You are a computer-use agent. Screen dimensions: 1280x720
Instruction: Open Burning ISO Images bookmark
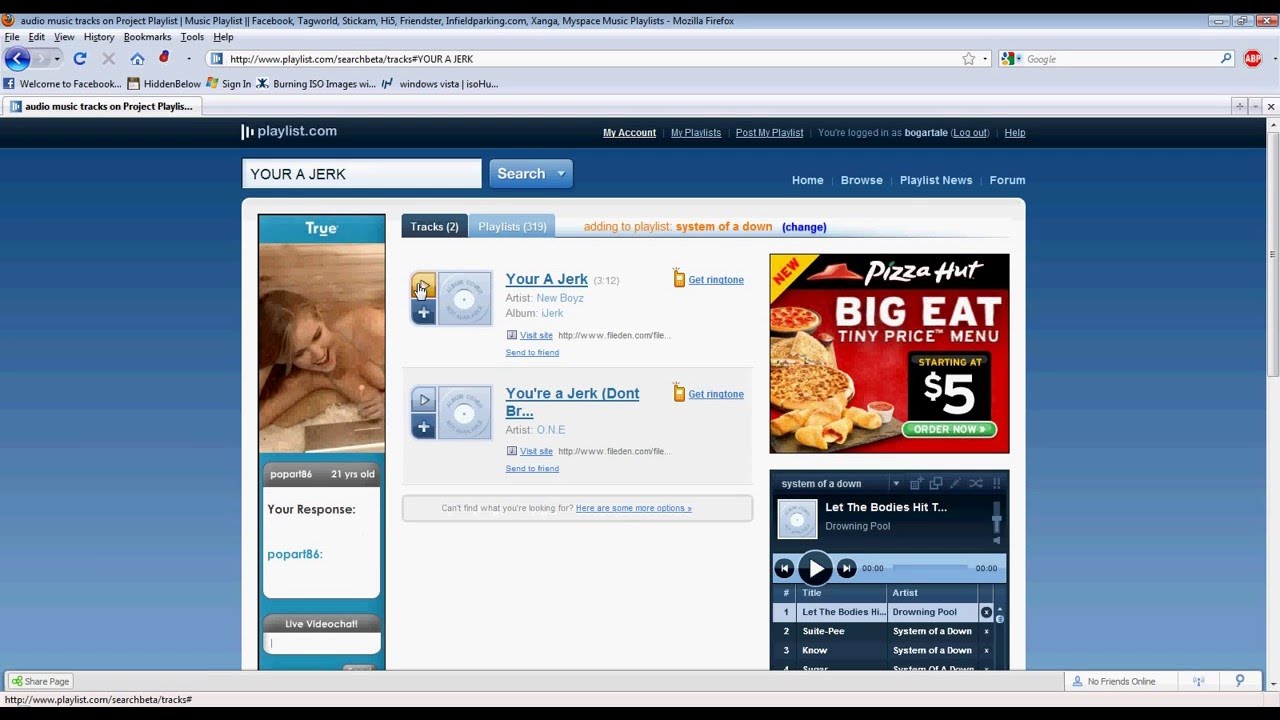tap(316, 84)
